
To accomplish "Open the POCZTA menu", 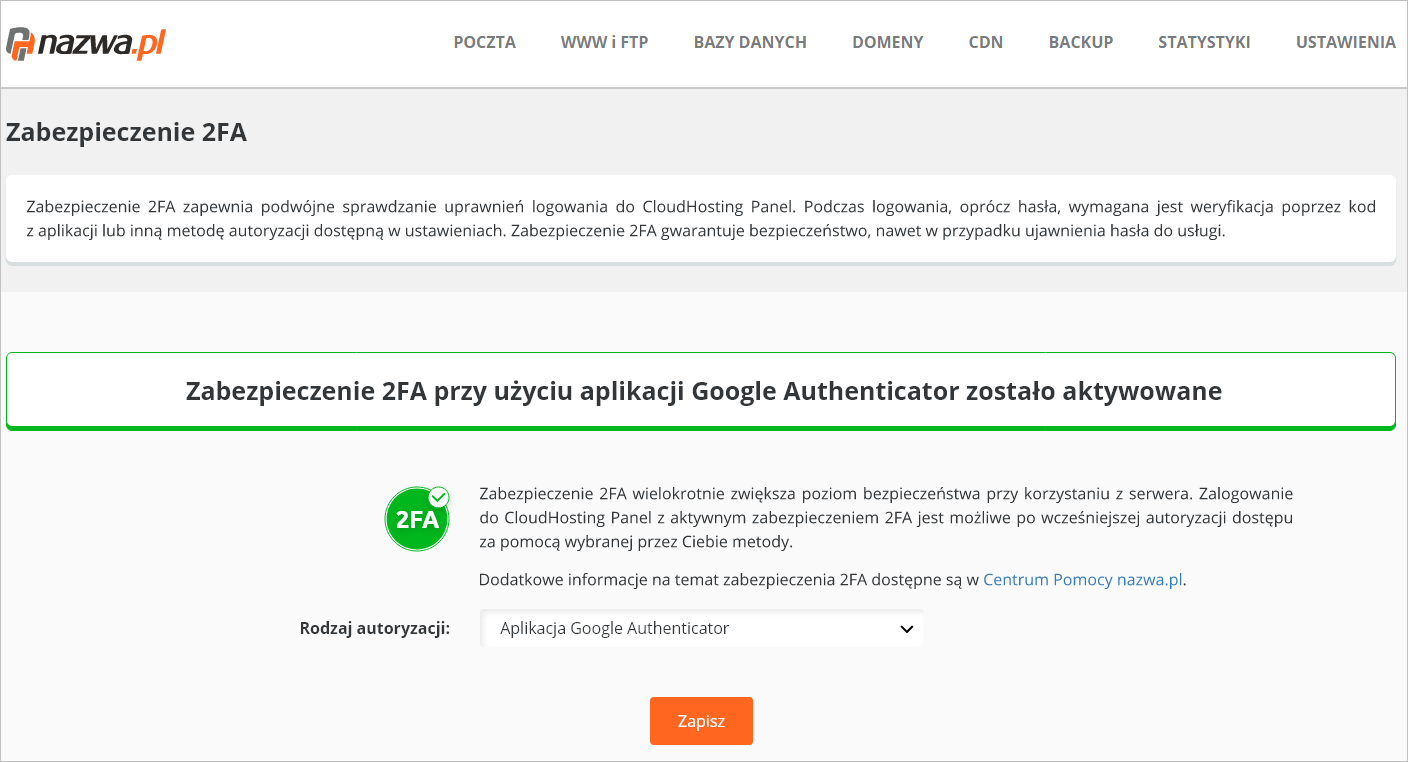I will pyautogui.click(x=485, y=42).
